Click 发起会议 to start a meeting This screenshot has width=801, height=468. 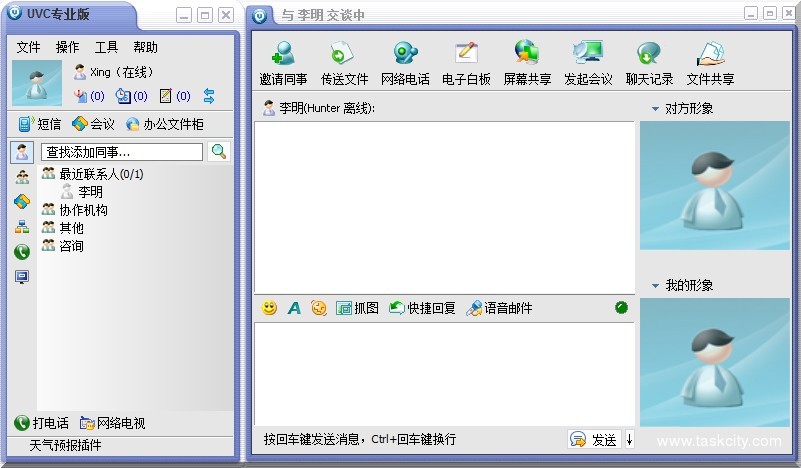[x=588, y=63]
